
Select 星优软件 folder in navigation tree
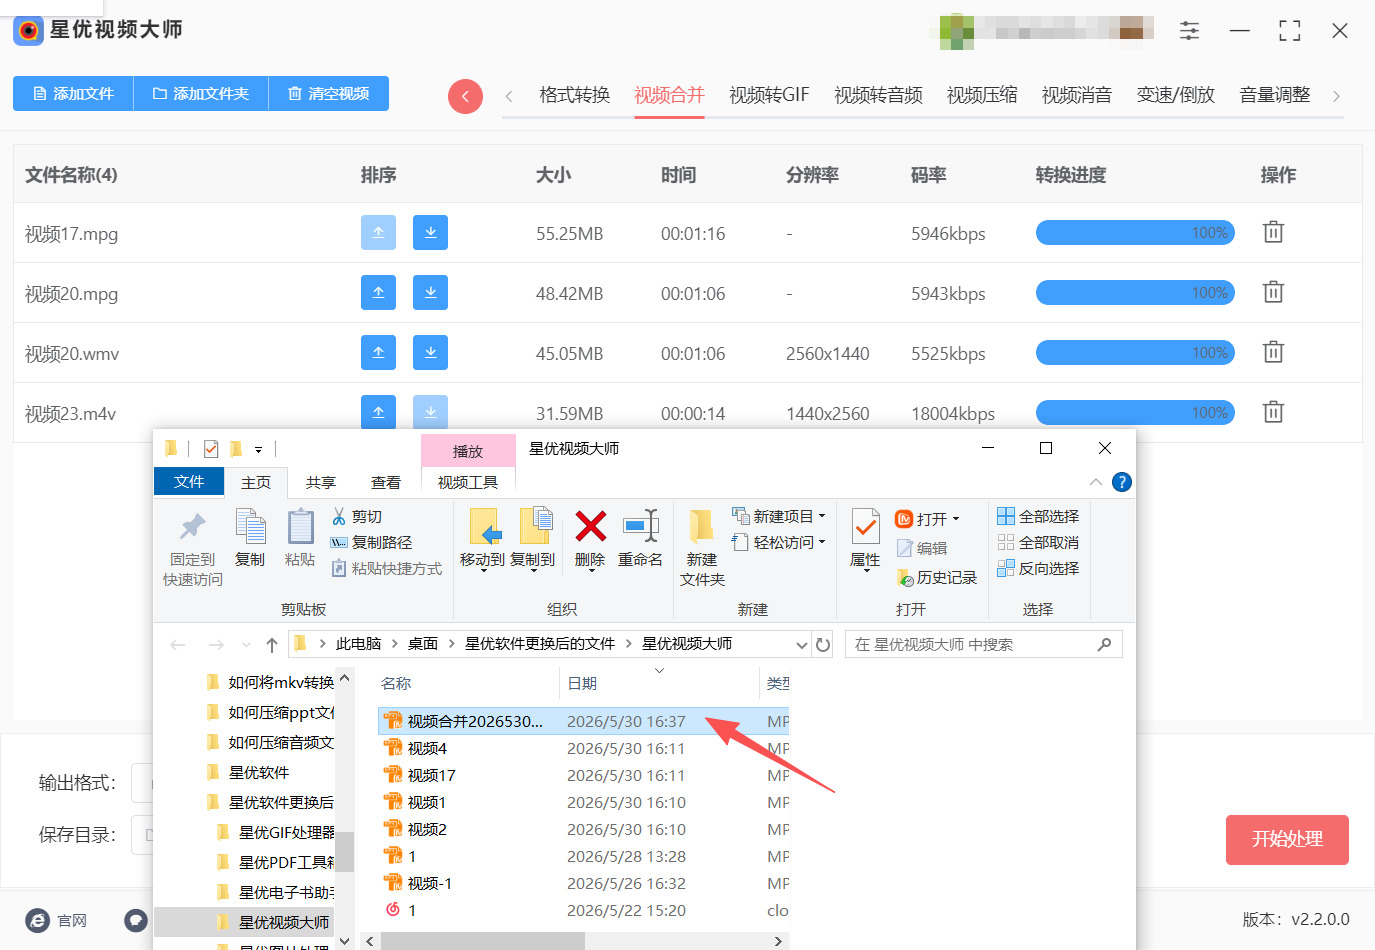click(x=259, y=772)
